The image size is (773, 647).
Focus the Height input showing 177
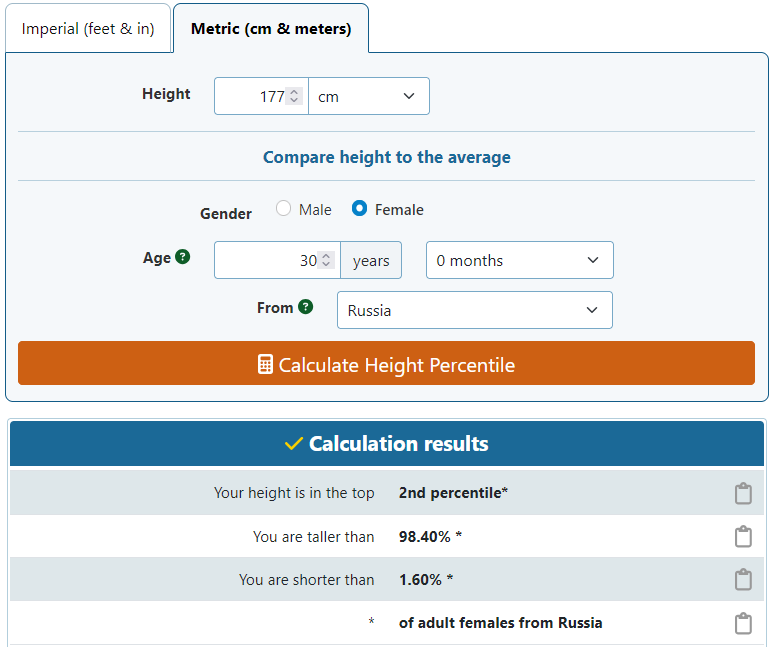click(261, 96)
